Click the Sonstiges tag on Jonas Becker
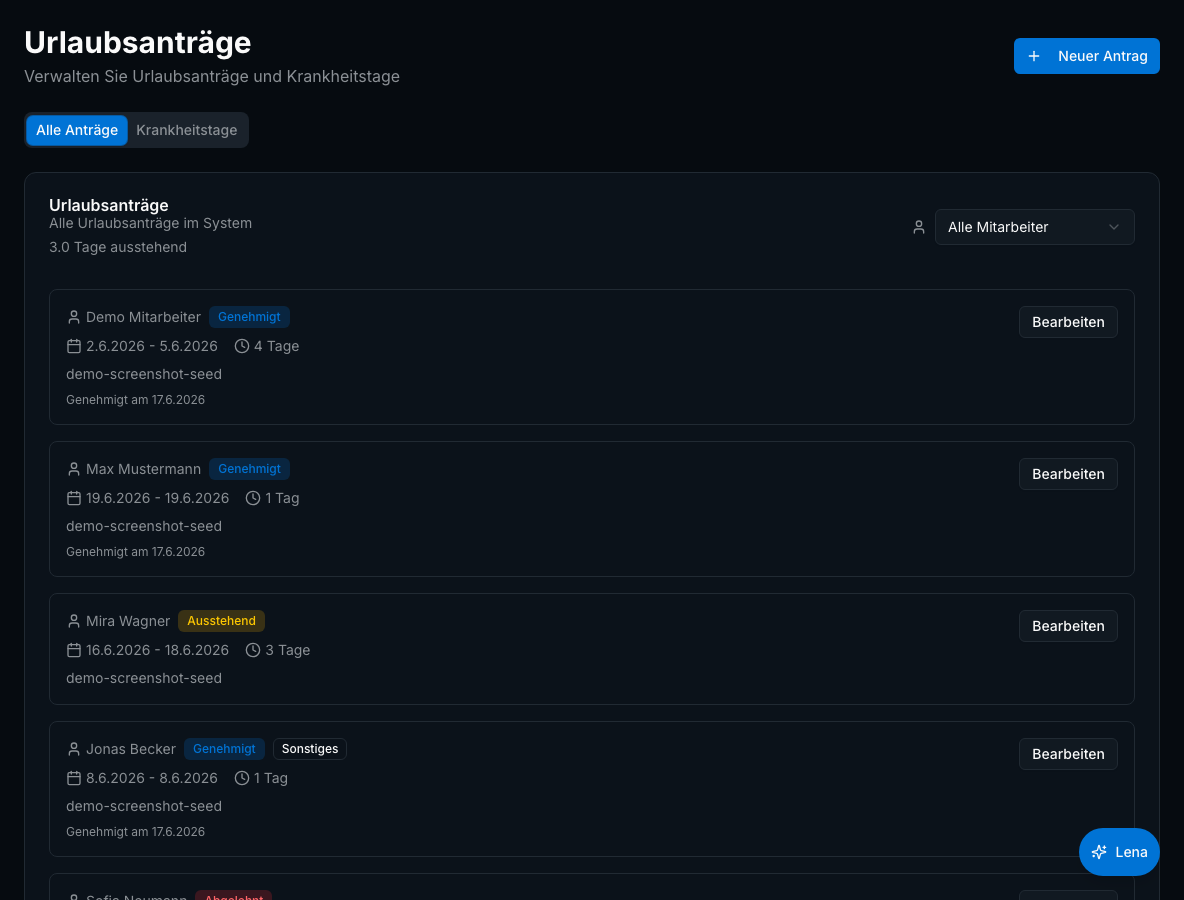The height and width of the screenshot is (900, 1184). (x=310, y=749)
